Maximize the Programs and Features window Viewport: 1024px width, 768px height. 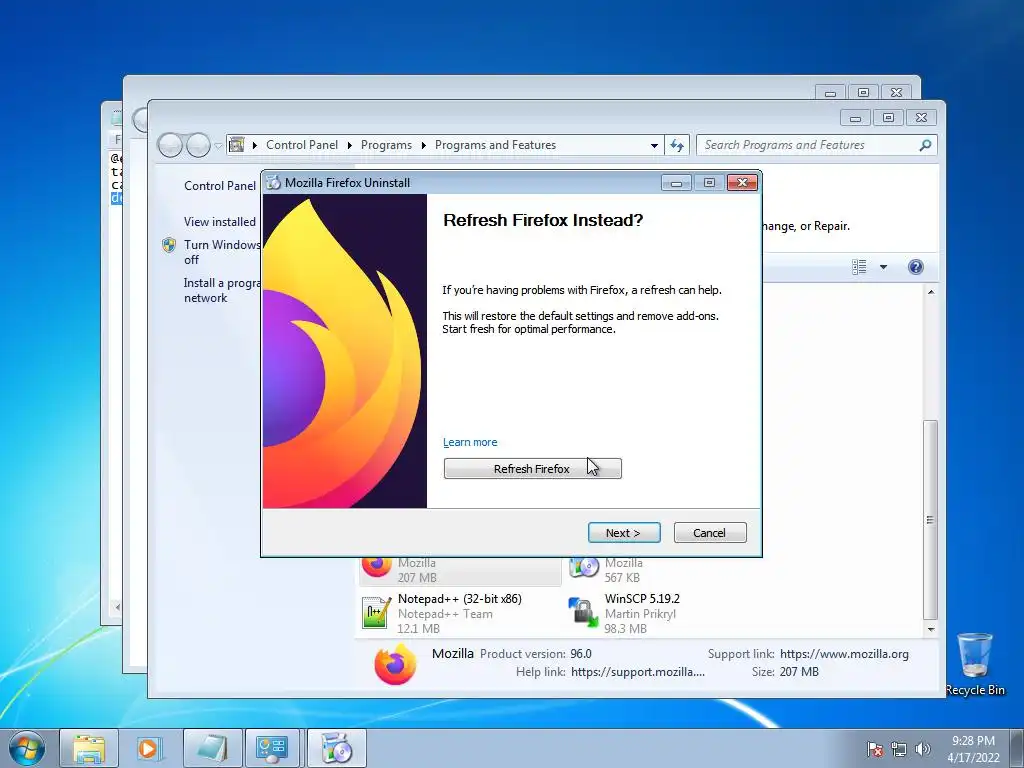(888, 118)
